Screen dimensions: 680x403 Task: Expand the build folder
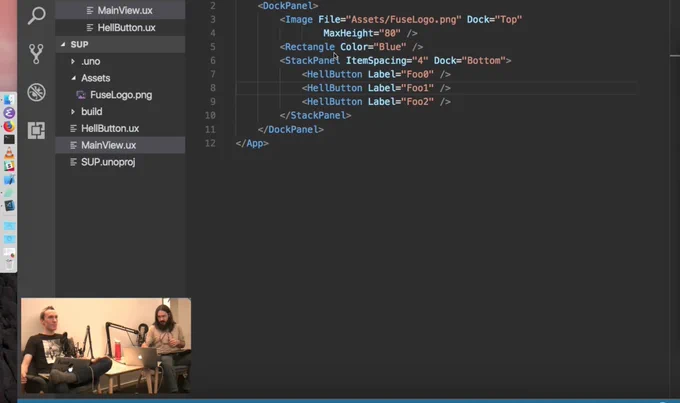tap(73, 112)
